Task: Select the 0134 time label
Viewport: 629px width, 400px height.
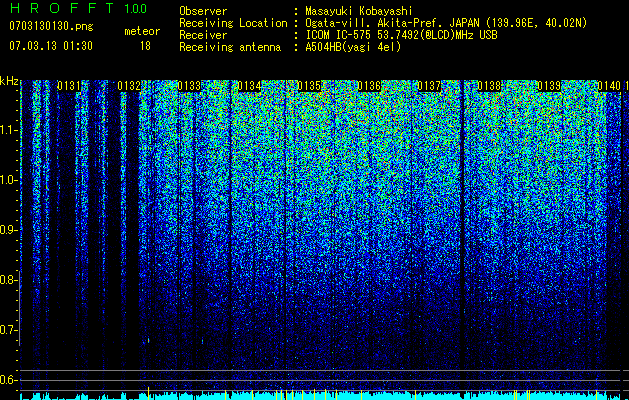Action: [249, 86]
